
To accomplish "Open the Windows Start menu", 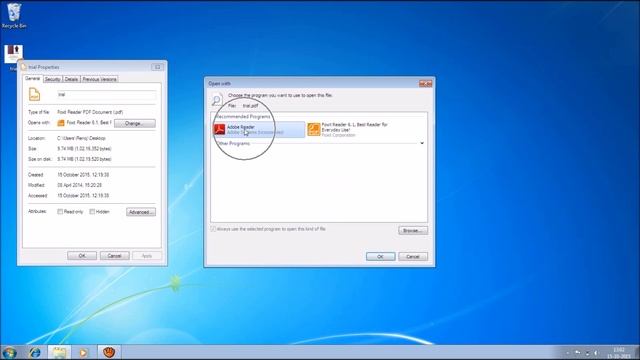I will coord(9,352).
